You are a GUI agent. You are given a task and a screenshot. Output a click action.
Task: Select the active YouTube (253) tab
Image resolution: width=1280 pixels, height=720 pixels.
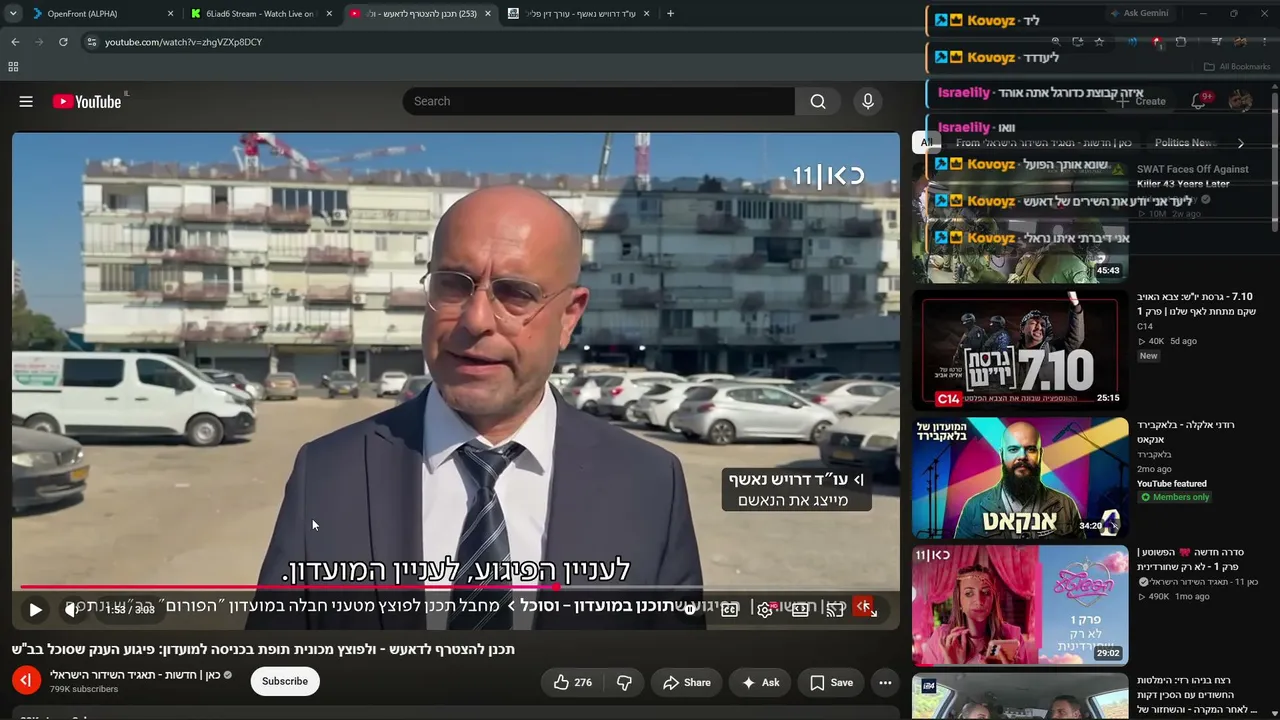click(x=420, y=14)
